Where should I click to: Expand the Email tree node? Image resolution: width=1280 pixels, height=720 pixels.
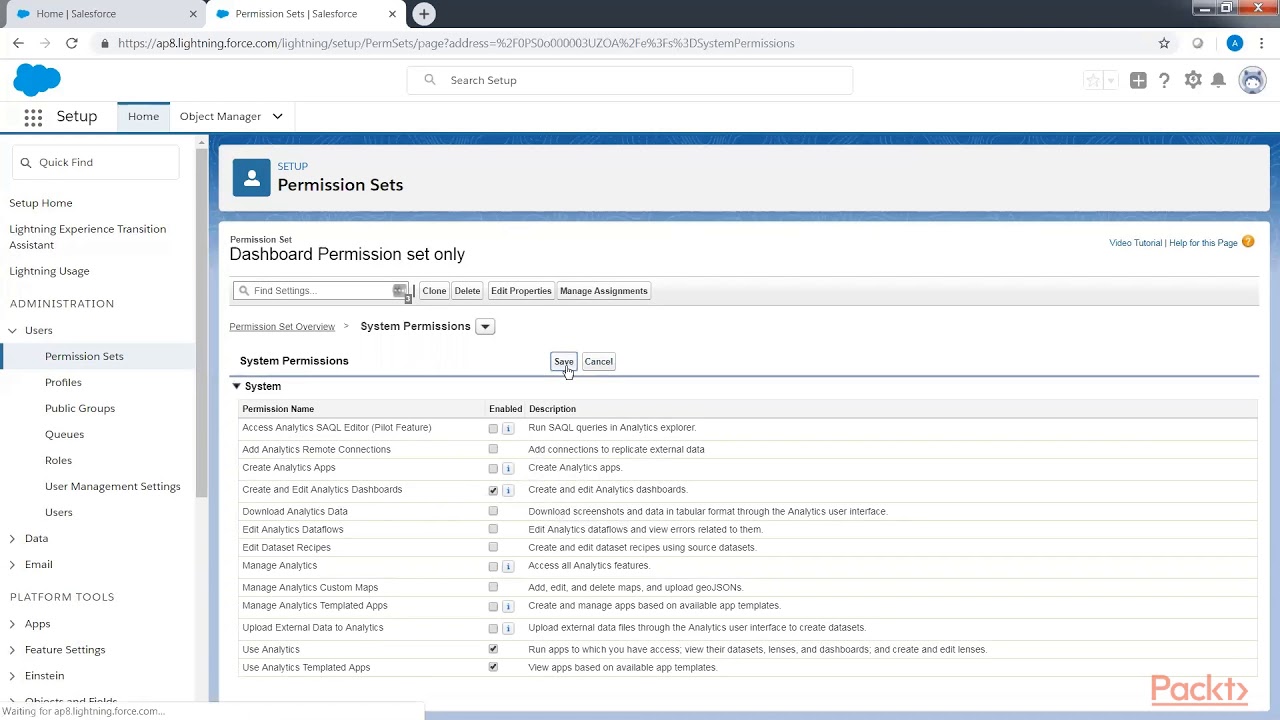[13, 564]
